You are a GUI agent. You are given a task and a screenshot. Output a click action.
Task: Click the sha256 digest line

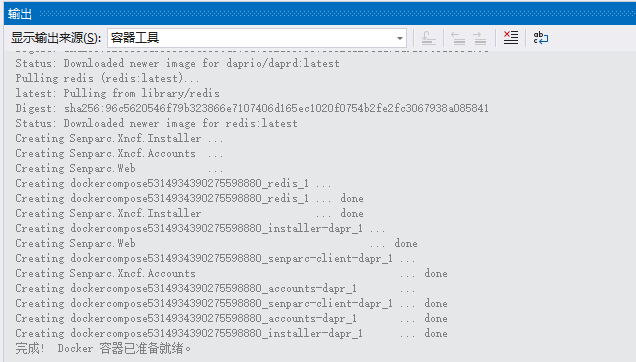[x=252, y=108]
